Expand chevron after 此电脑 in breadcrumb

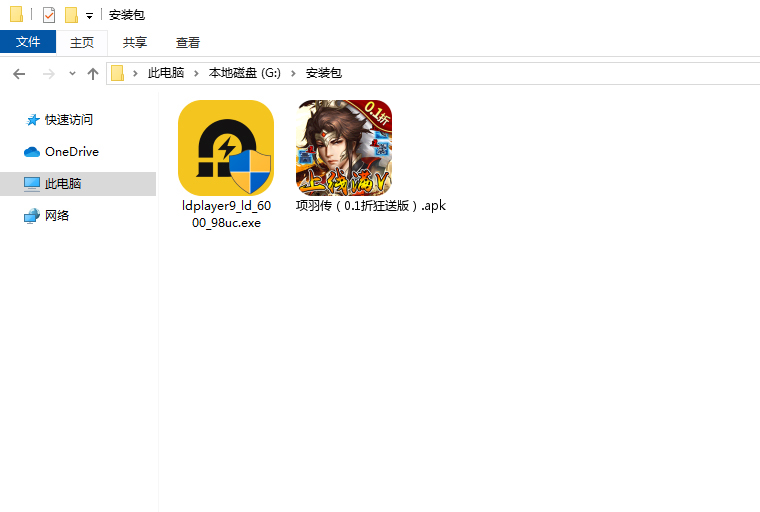196,74
